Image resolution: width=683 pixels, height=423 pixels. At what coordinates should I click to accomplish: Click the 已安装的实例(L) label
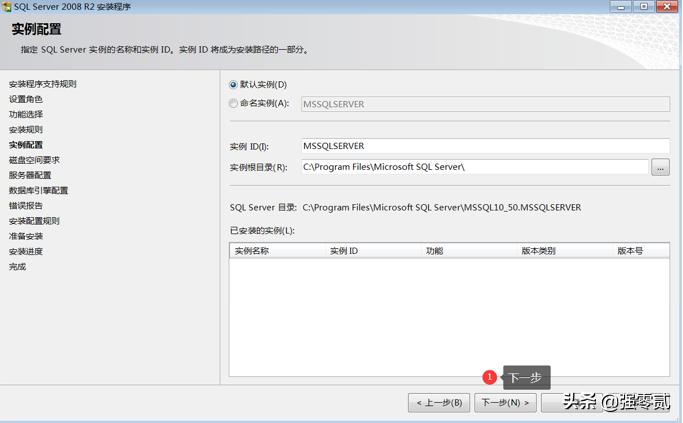click(x=262, y=230)
